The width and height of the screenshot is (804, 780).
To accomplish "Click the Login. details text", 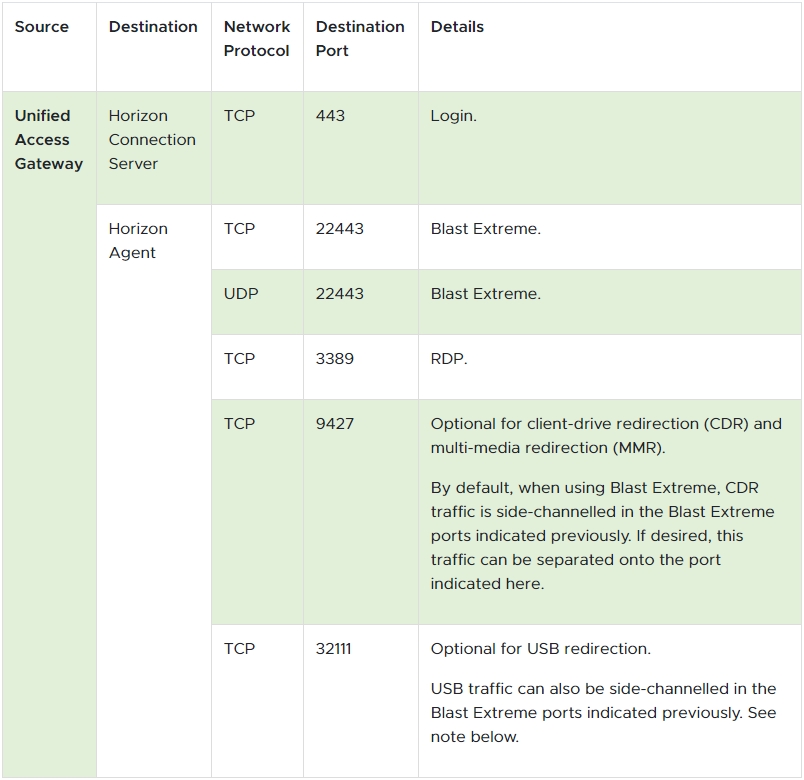I will 454,116.
